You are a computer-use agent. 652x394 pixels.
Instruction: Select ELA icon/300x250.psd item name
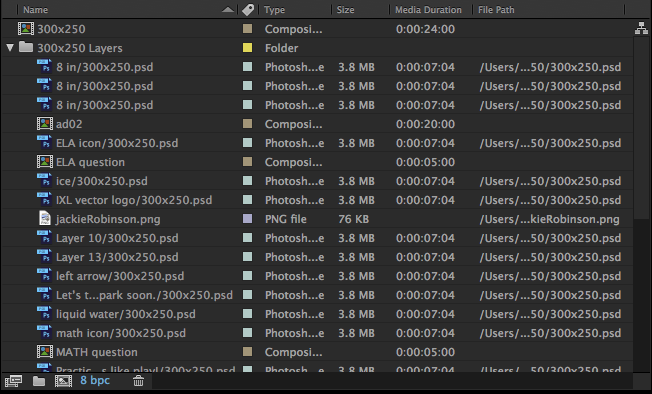point(117,143)
